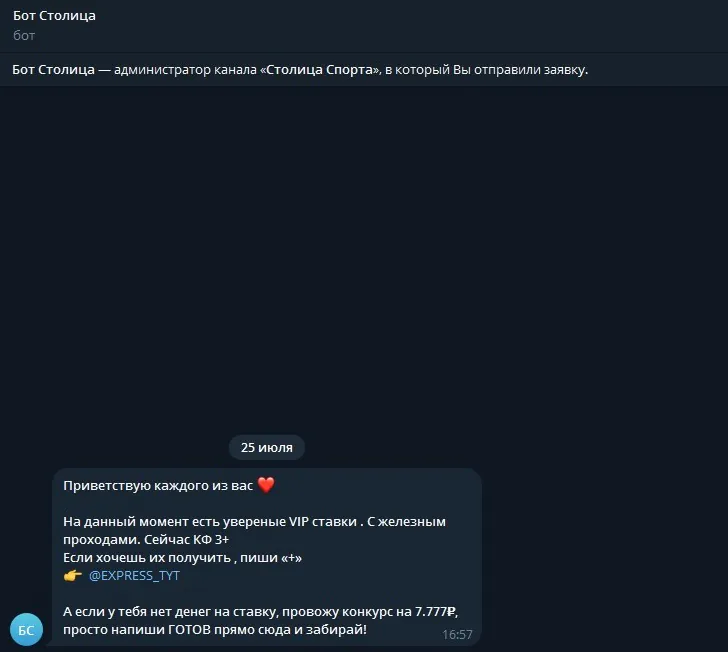
Task: Click the pointing hand emoji
Action: pos(72,576)
